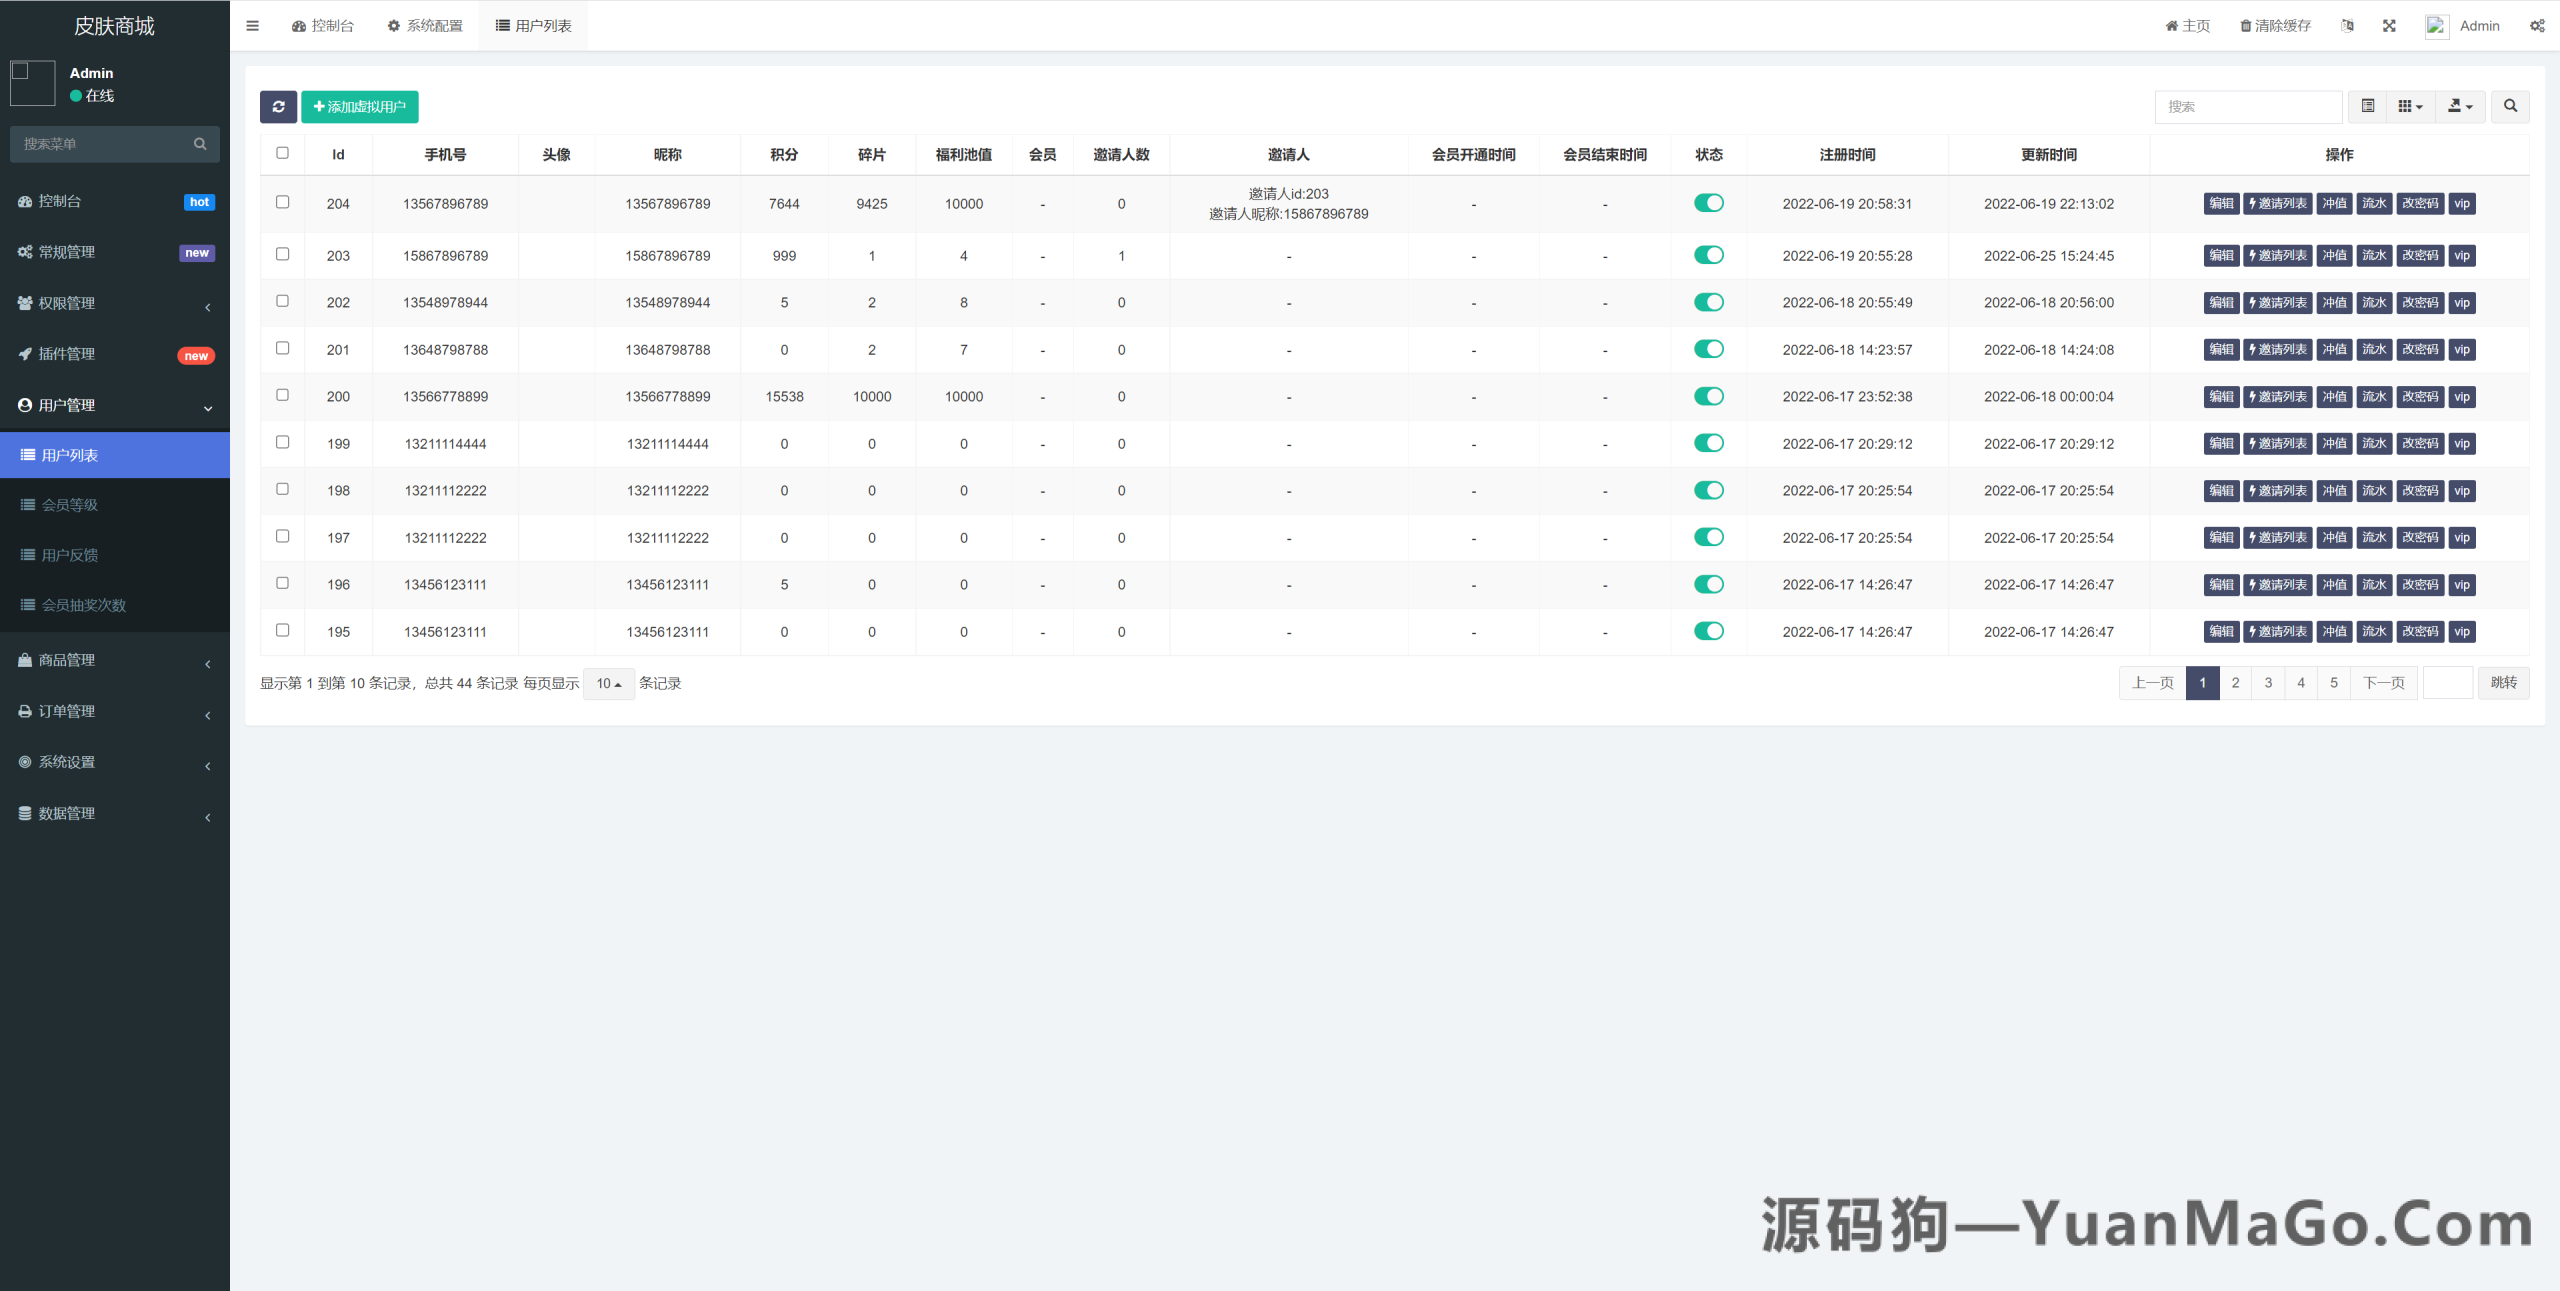Collapse the sidebar with the hamburger icon
The width and height of the screenshot is (2560, 1291).
[252, 25]
